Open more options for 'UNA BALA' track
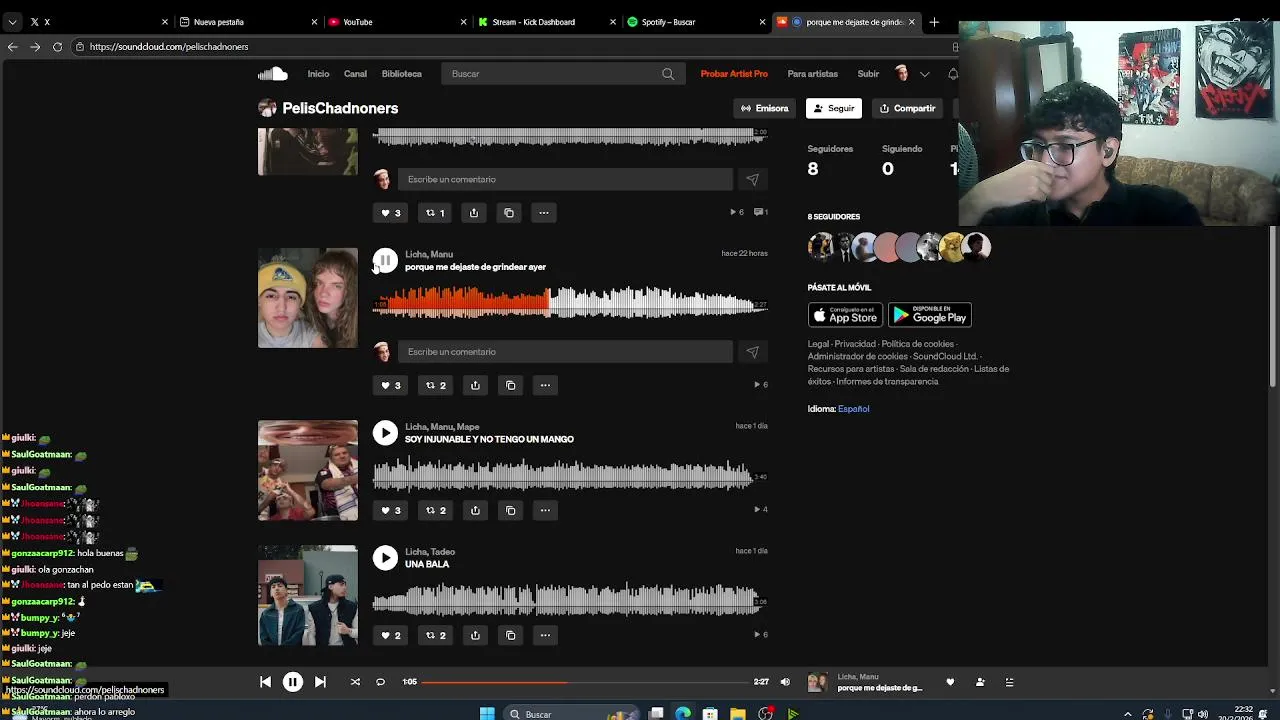The height and width of the screenshot is (720, 1280). coord(545,635)
